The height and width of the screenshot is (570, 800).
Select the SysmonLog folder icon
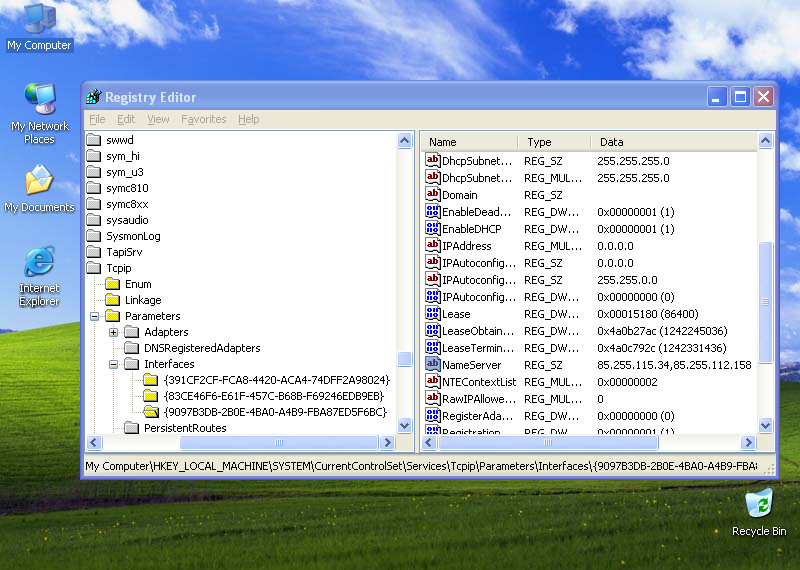click(94, 236)
